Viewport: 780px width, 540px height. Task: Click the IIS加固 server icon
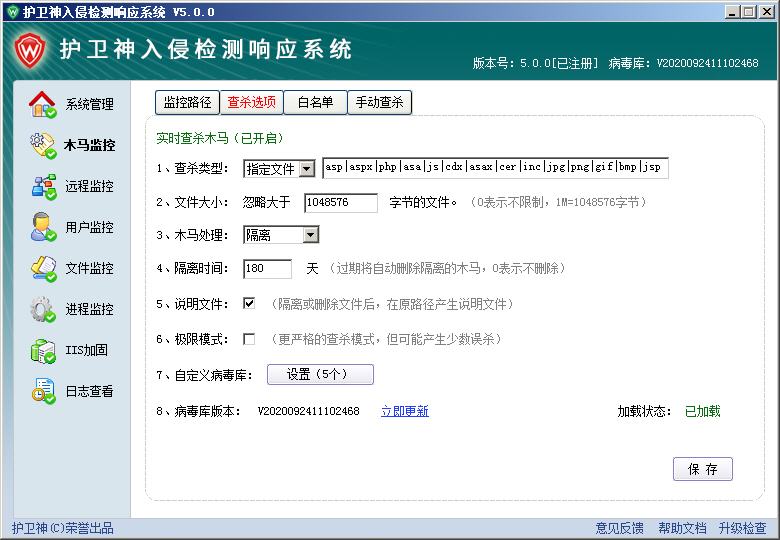[x=43, y=350]
